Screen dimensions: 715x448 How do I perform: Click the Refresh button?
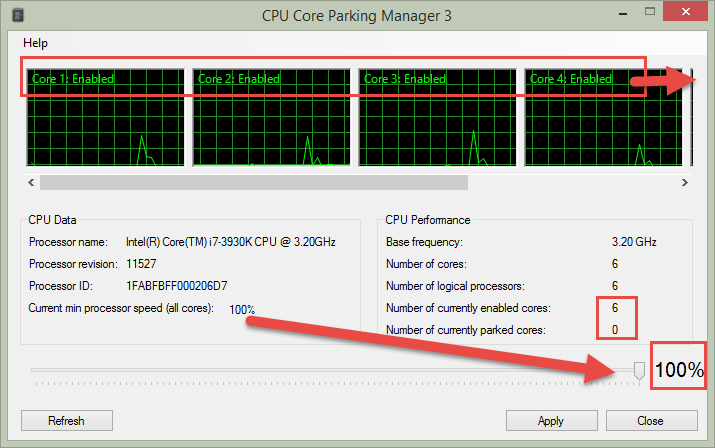[66, 421]
